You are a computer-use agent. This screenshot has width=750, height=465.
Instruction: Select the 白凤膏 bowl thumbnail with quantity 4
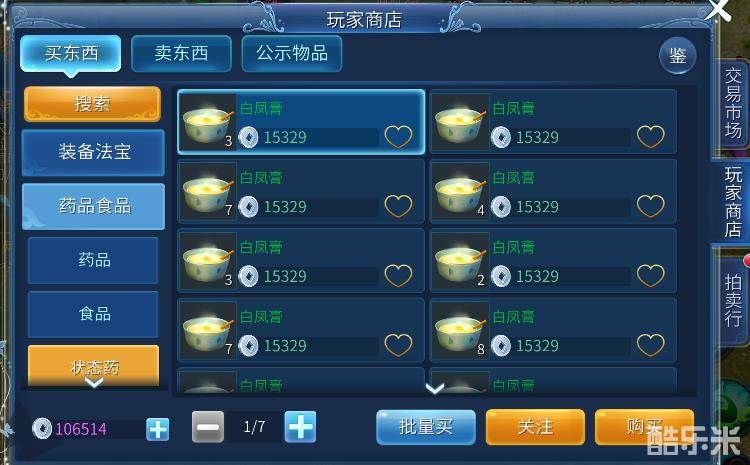pos(460,192)
